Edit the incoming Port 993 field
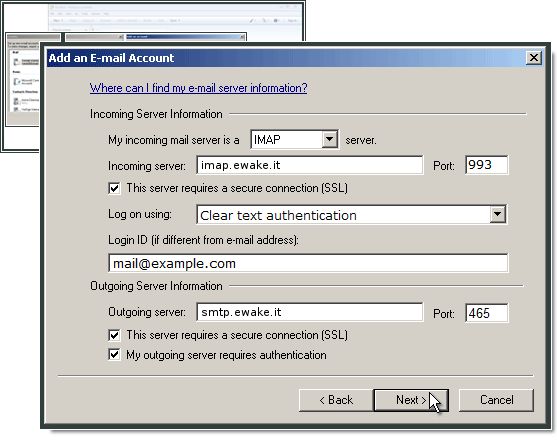The height and width of the screenshot is (443, 557). [x=487, y=165]
